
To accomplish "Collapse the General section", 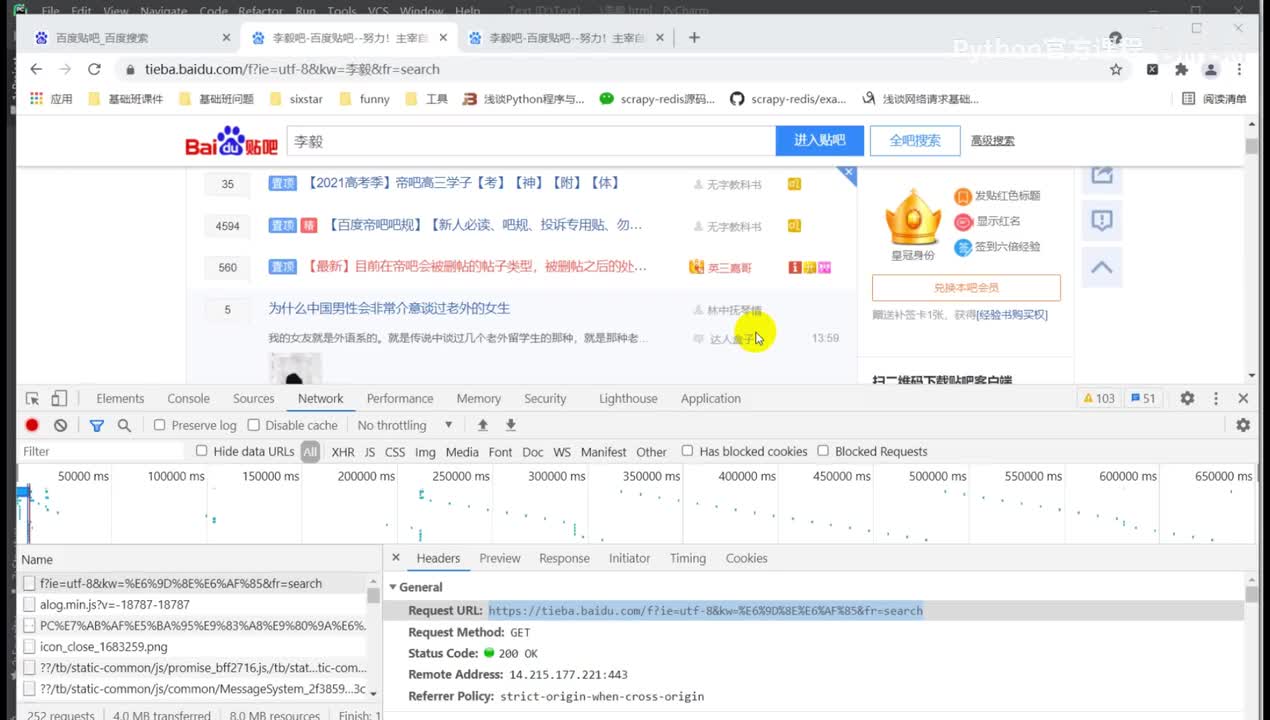I will tap(394, 587).
